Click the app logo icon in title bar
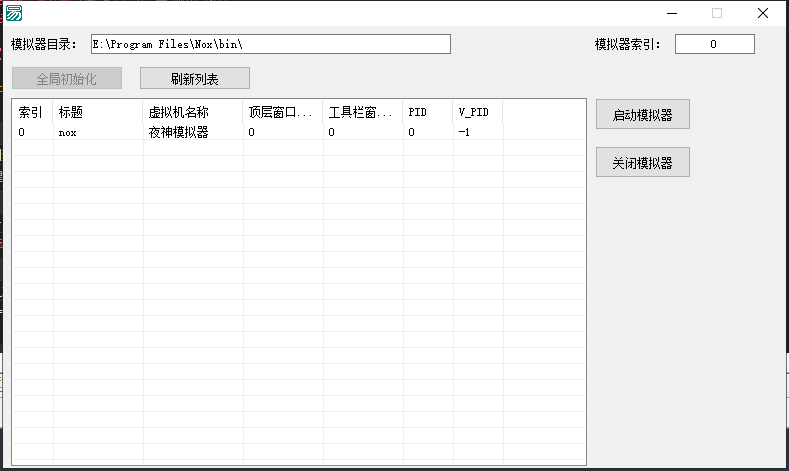Viewport: 789px width, 471px height. coord(14,13)
